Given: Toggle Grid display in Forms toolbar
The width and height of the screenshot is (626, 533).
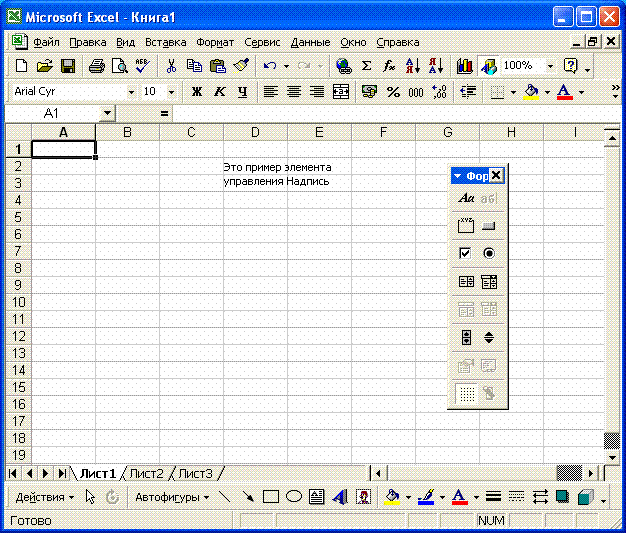Looking at the screenshot, I should (x=466, y=394).
